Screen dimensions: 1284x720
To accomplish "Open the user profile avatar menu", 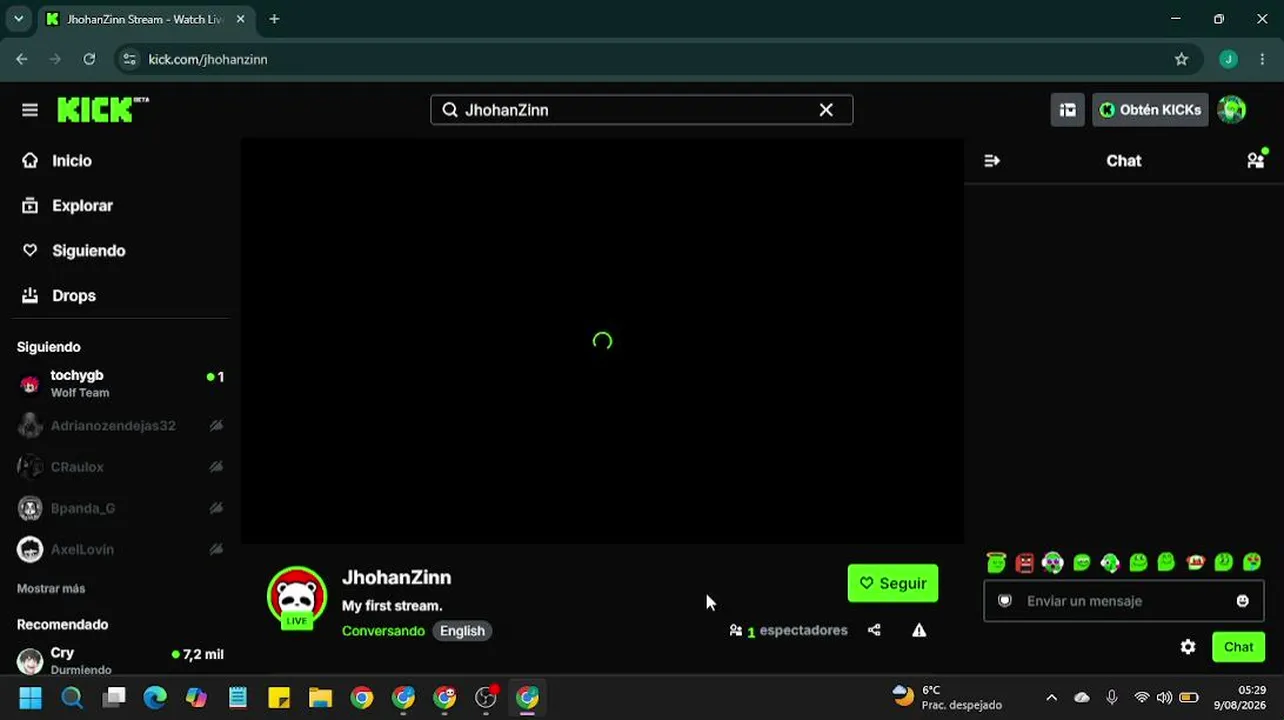I will tap(1232, 110).
